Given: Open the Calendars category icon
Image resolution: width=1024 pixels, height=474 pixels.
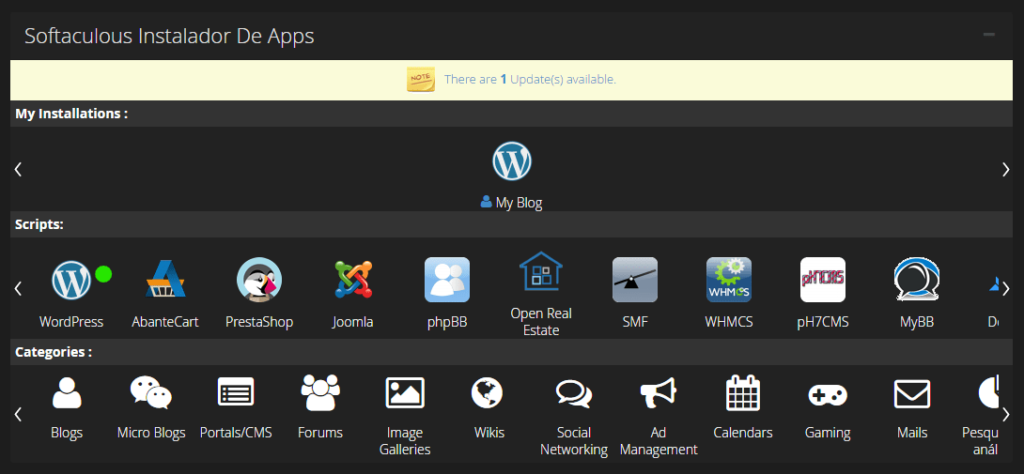Looking at the screenshot, I should pyautogui.click(x=743, y=393).
